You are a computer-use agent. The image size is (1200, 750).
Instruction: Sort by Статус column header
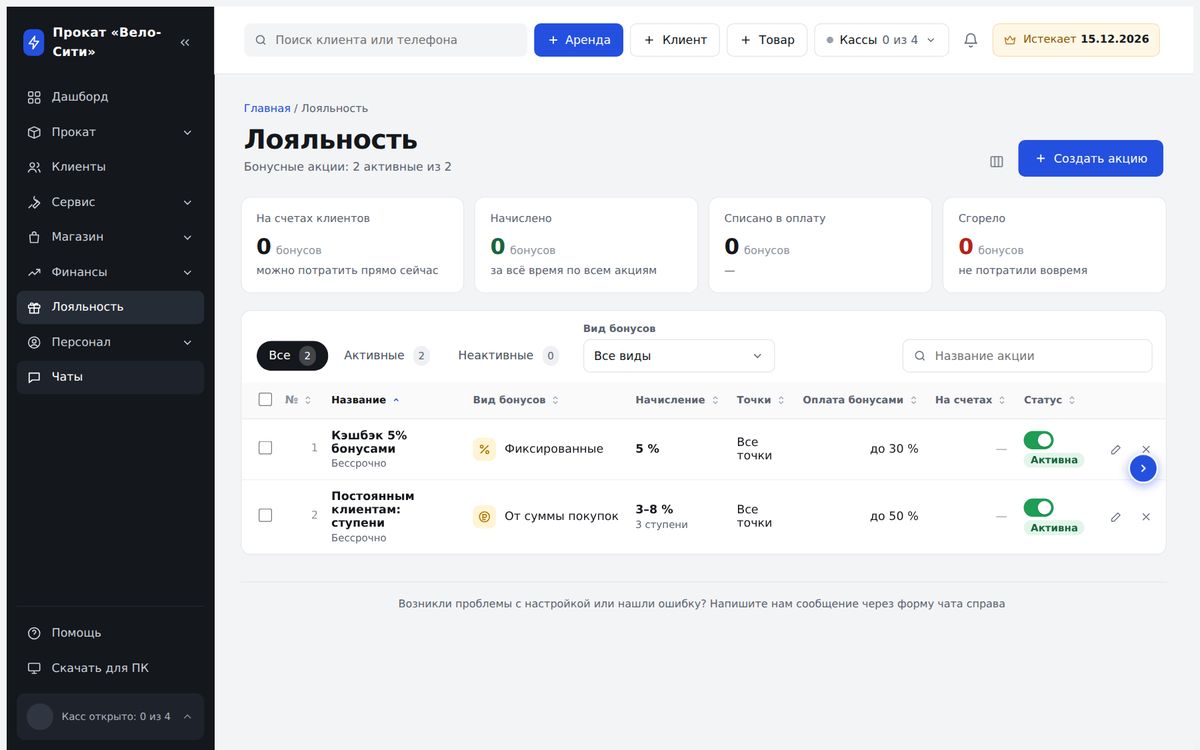[1049, 400]
